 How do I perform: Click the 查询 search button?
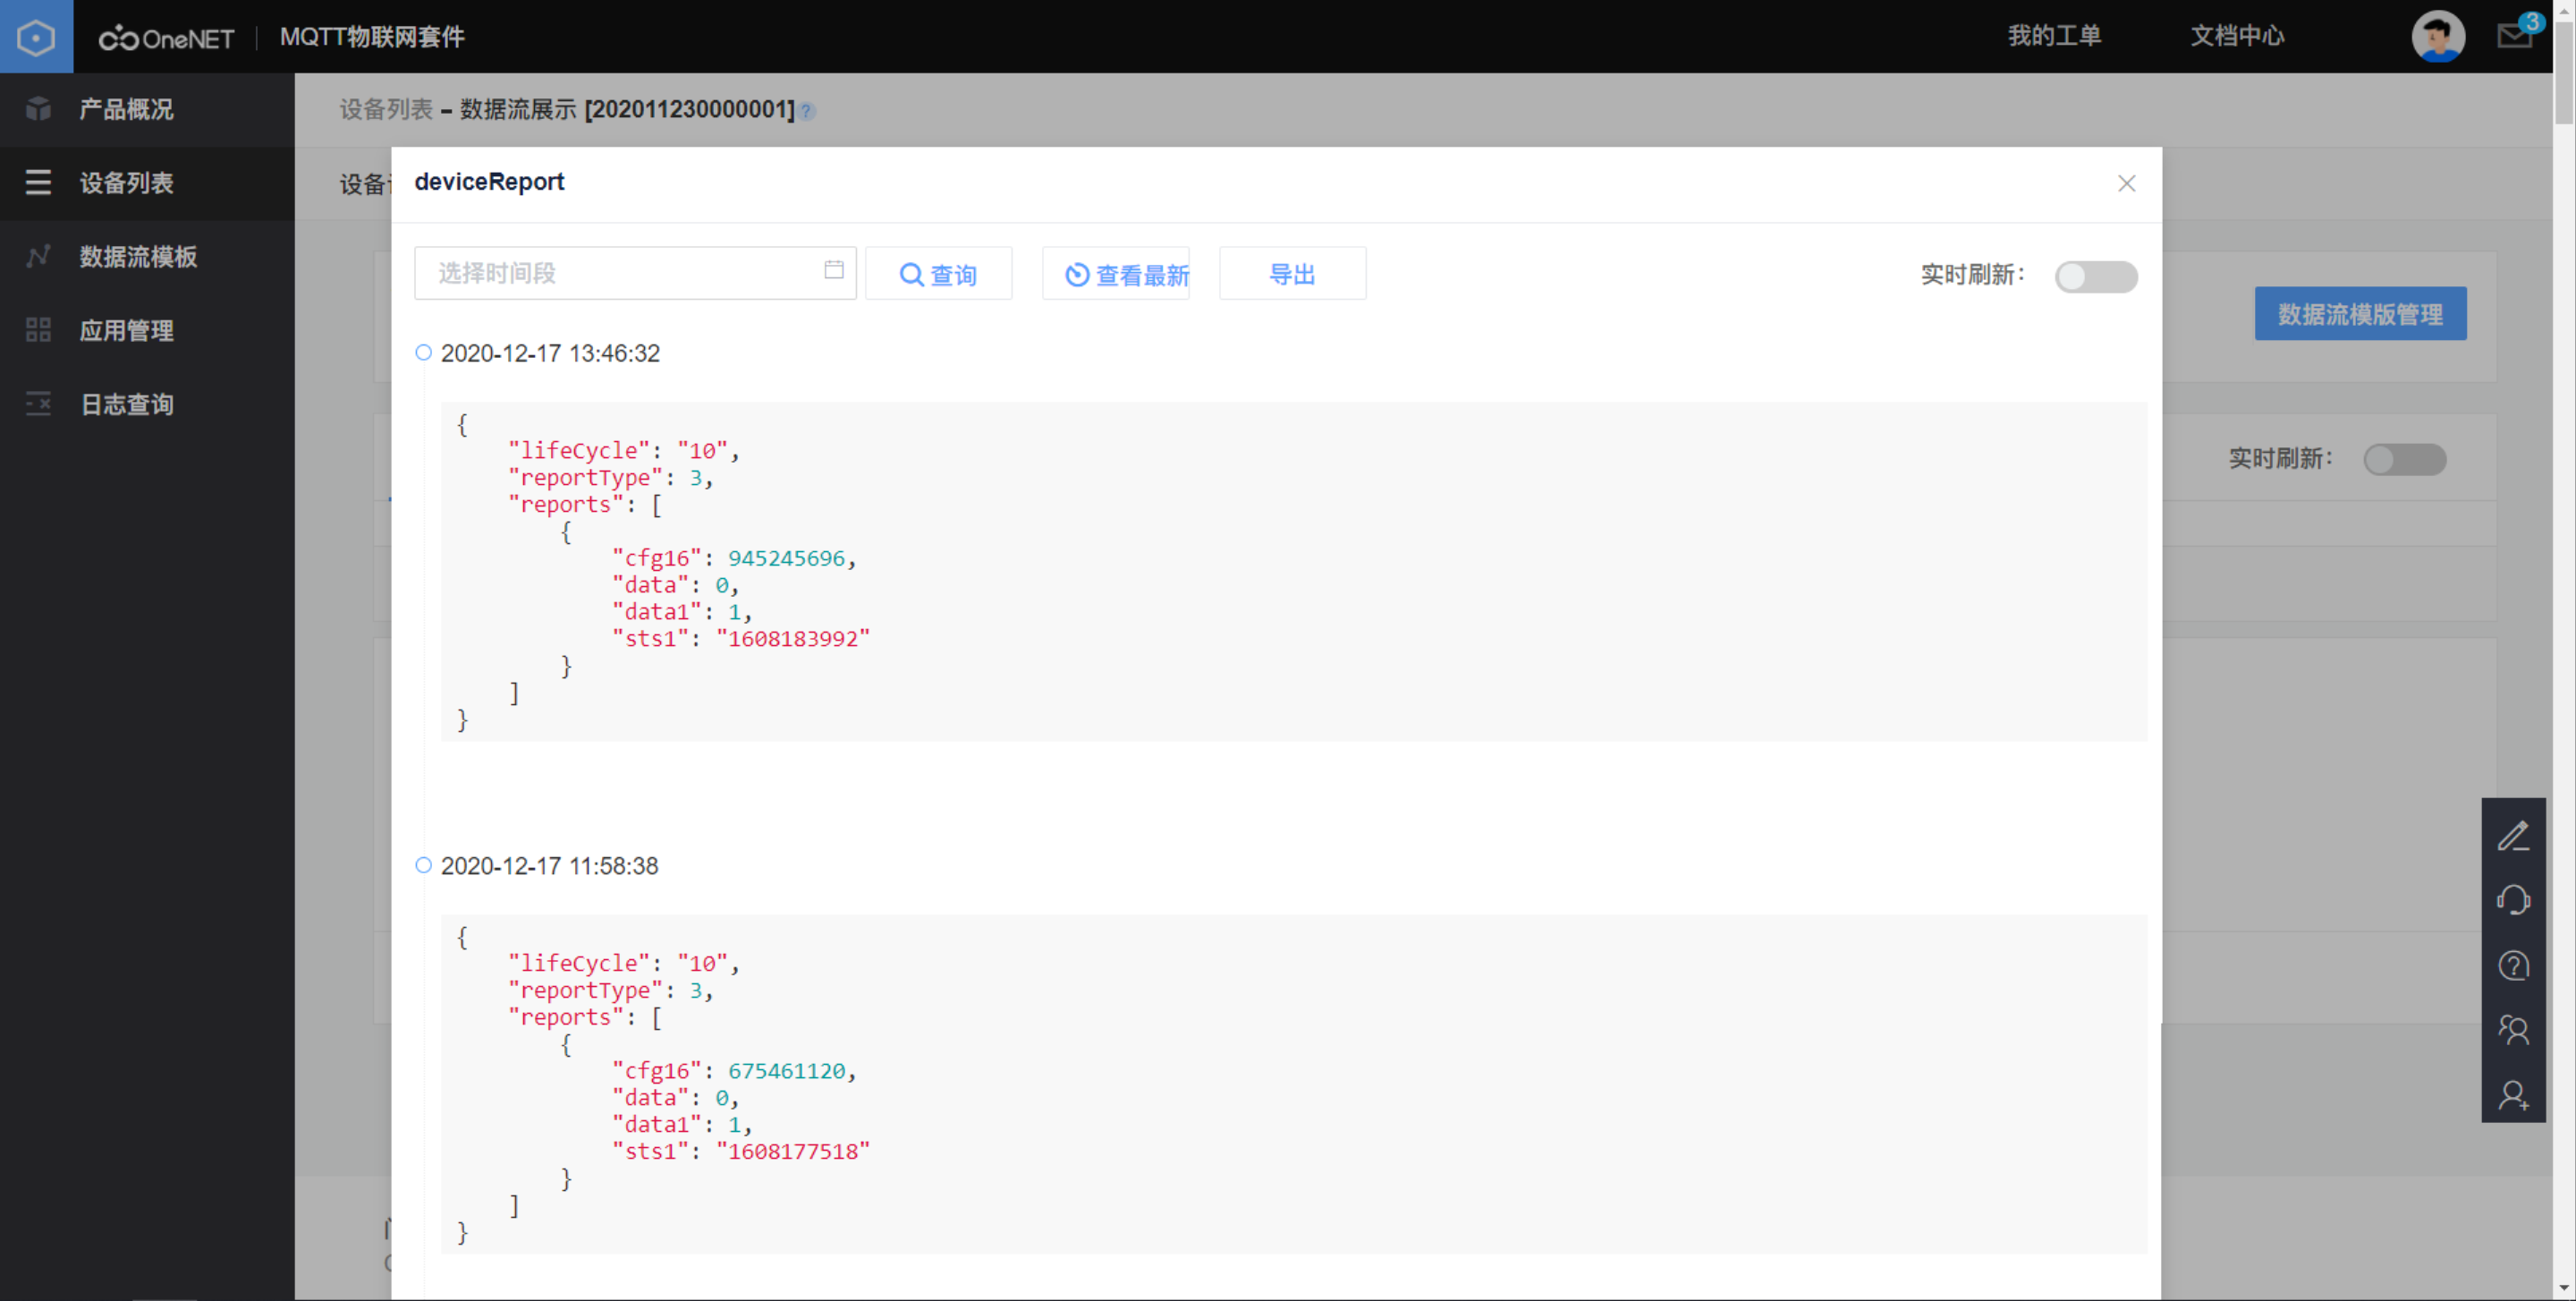pos(939,273)
